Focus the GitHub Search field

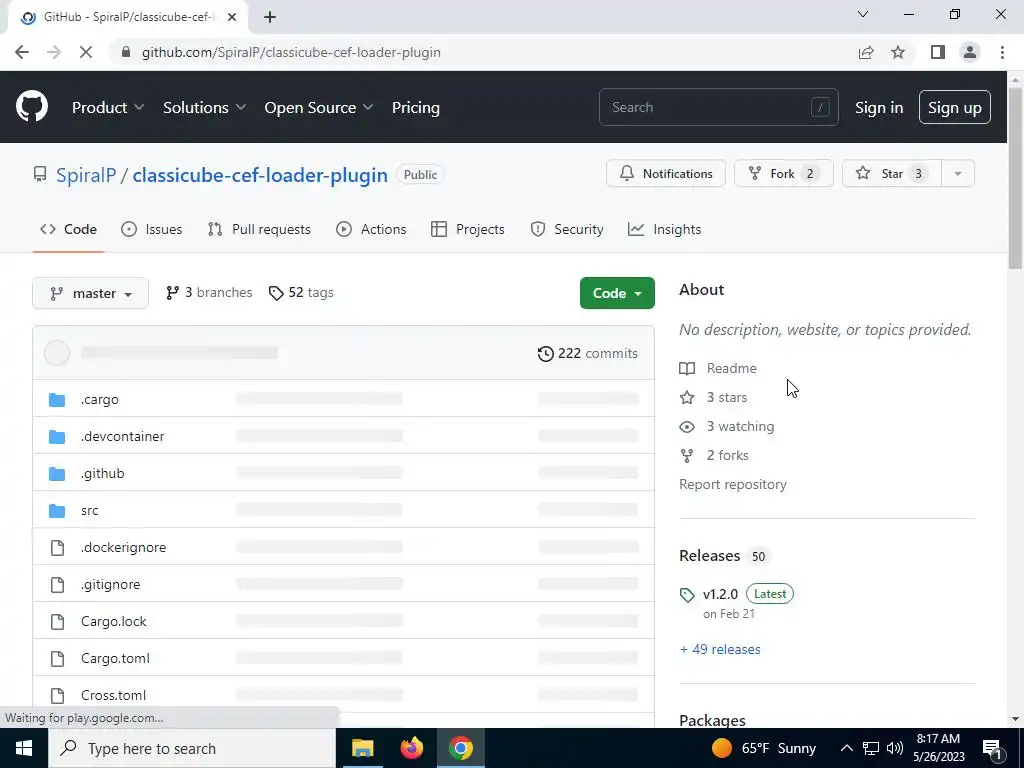click(x=718, y=107)
